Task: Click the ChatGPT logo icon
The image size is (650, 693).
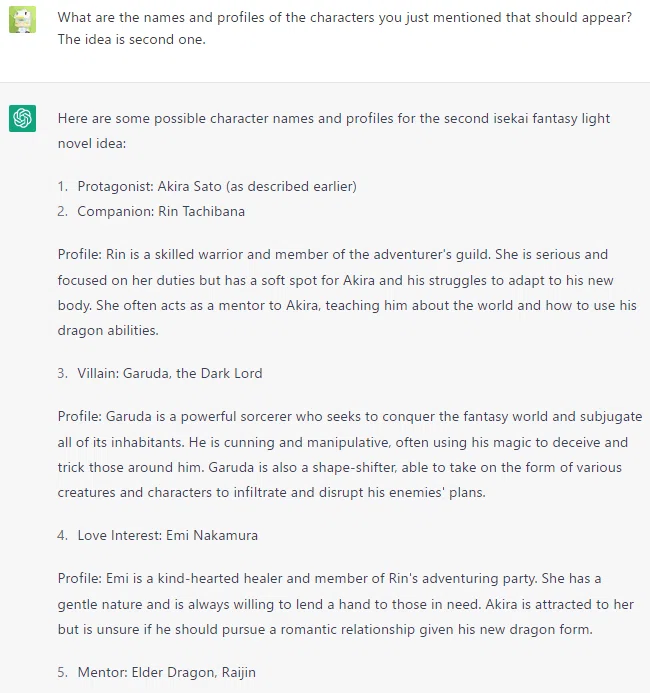Action: point(22,118)
